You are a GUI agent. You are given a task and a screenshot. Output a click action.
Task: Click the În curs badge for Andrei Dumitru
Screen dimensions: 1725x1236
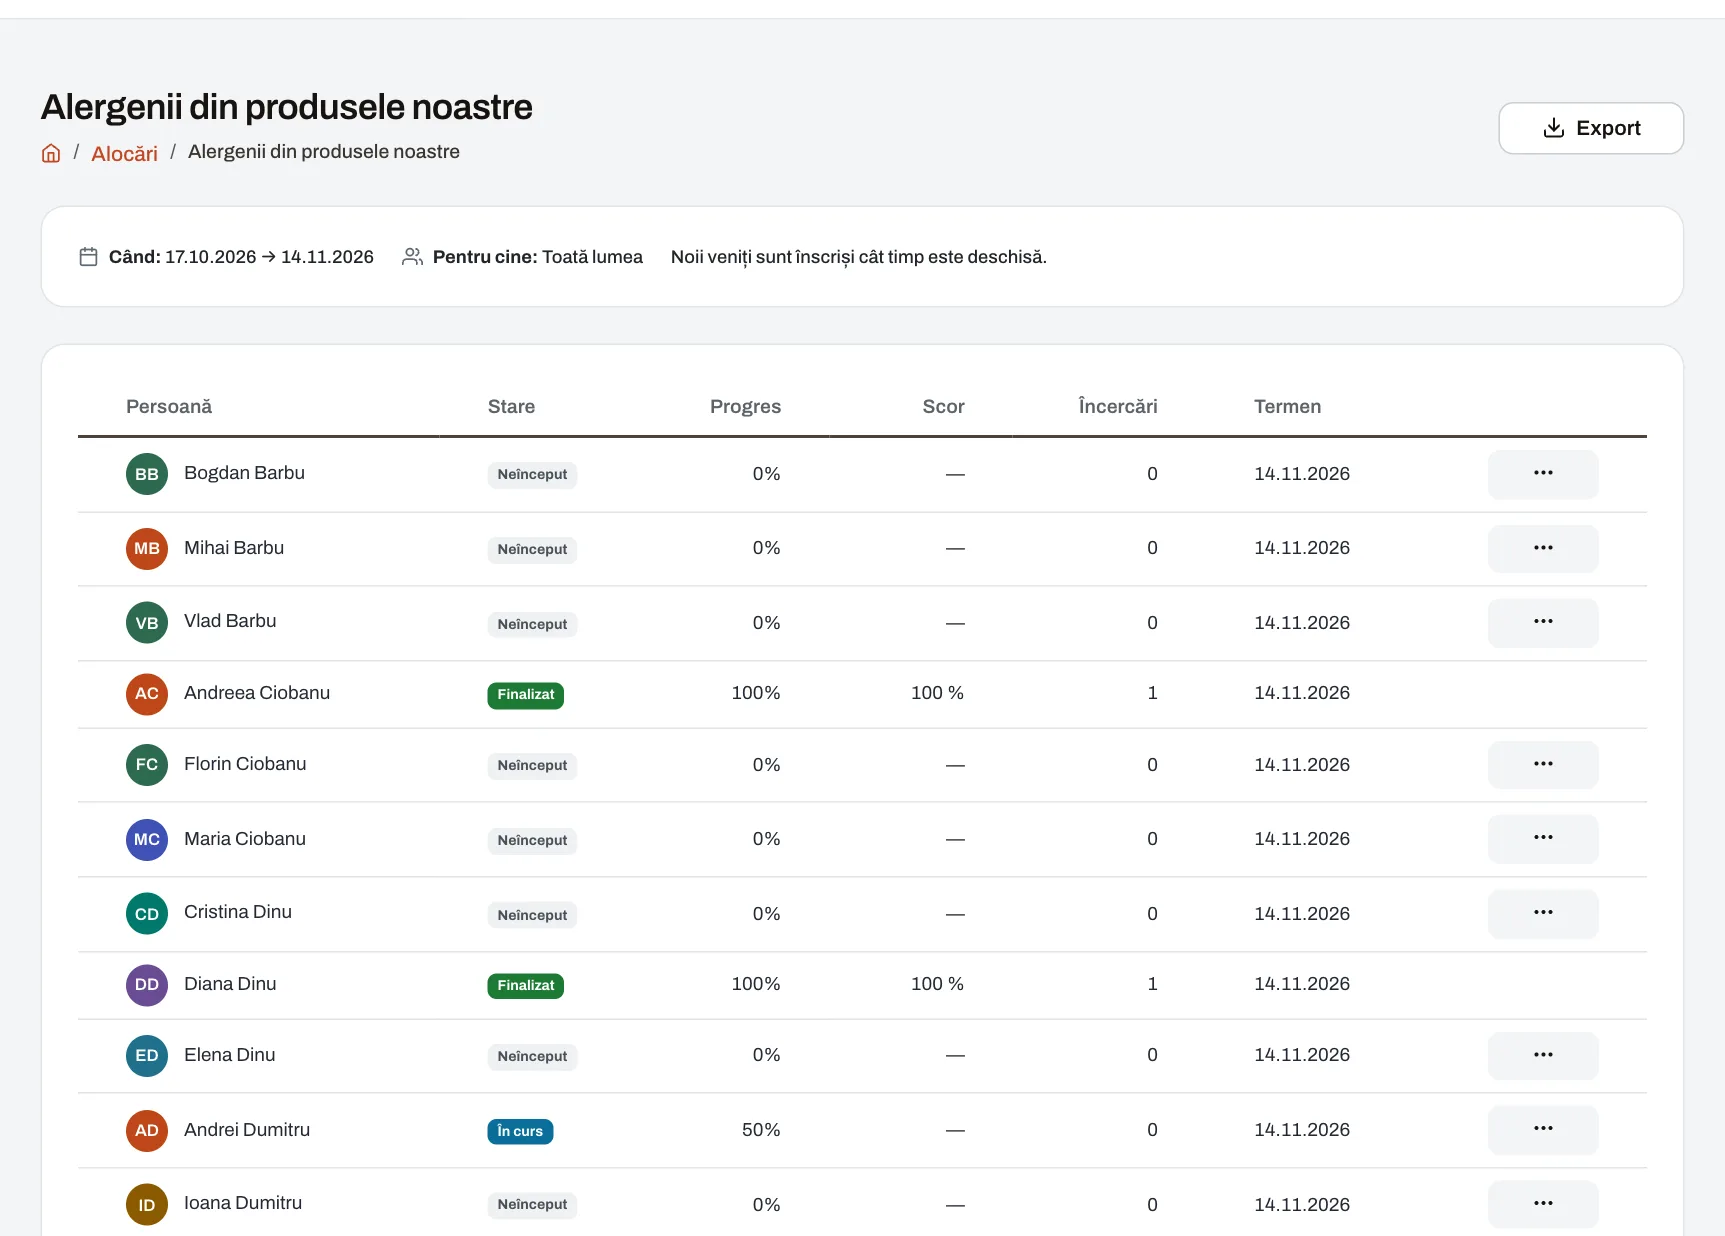pyautogui.click(x=520, y=1131)
